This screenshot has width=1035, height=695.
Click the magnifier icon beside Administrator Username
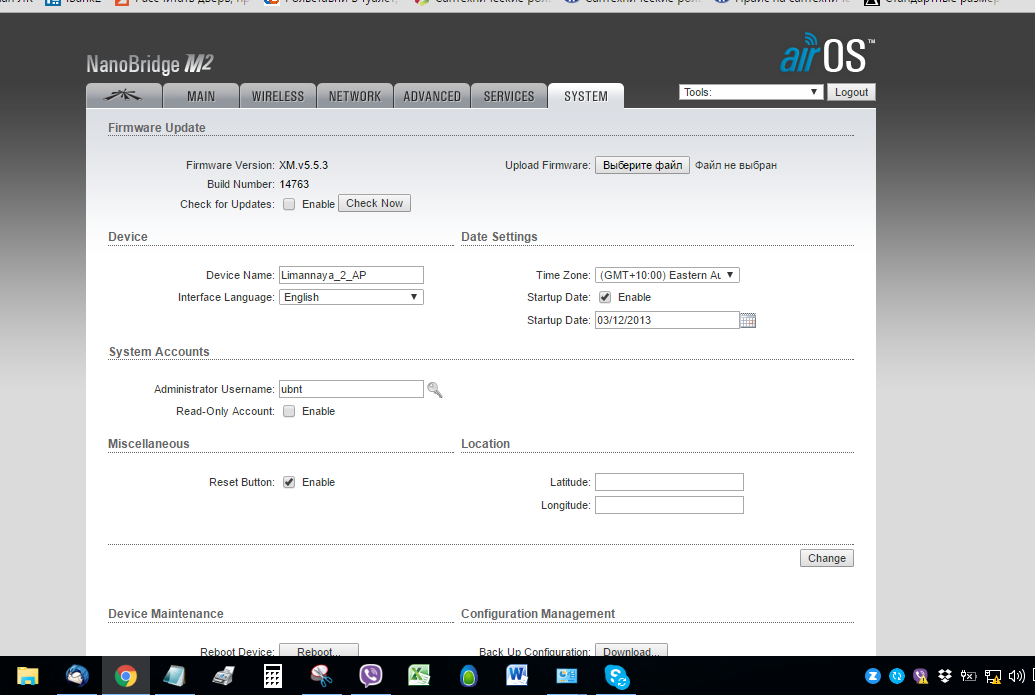pos(434,390)
